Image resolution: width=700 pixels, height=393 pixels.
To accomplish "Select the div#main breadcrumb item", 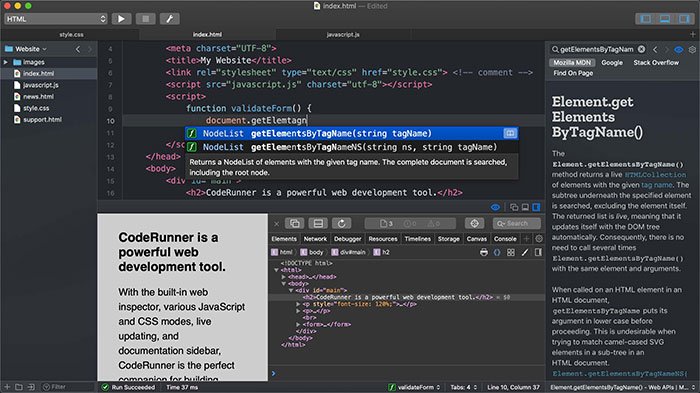I will pos(348,252).
